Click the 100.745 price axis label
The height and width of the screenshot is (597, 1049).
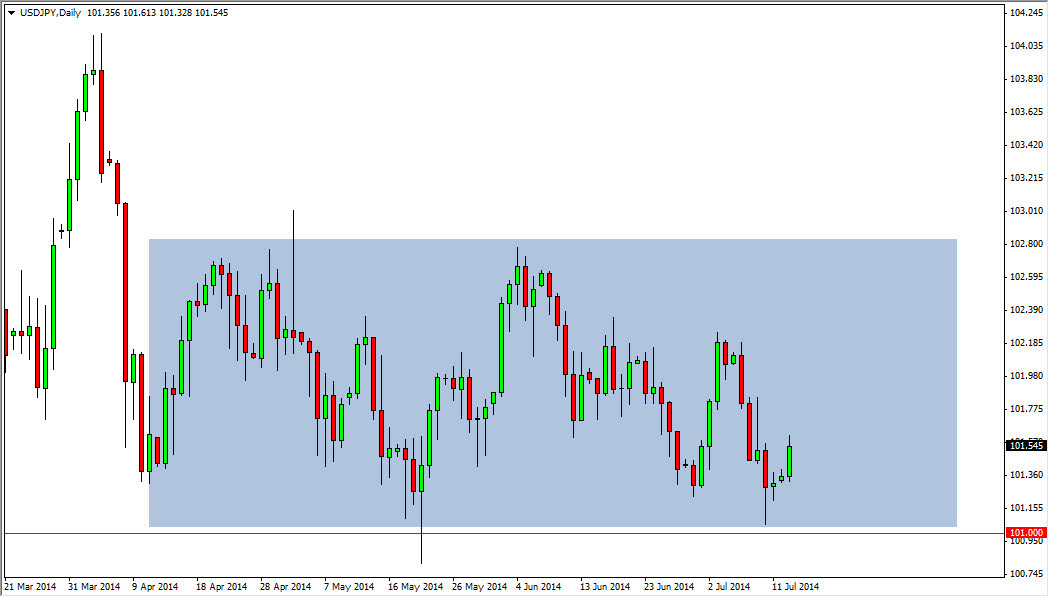pyautogui.click(x=1026, y=574)
